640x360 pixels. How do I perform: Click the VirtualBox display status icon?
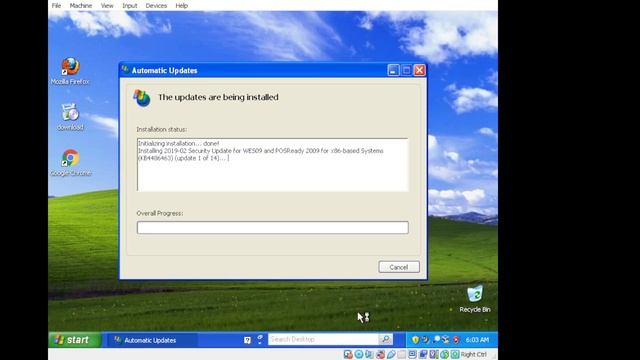pyautogui.click(x=412, y=354)
